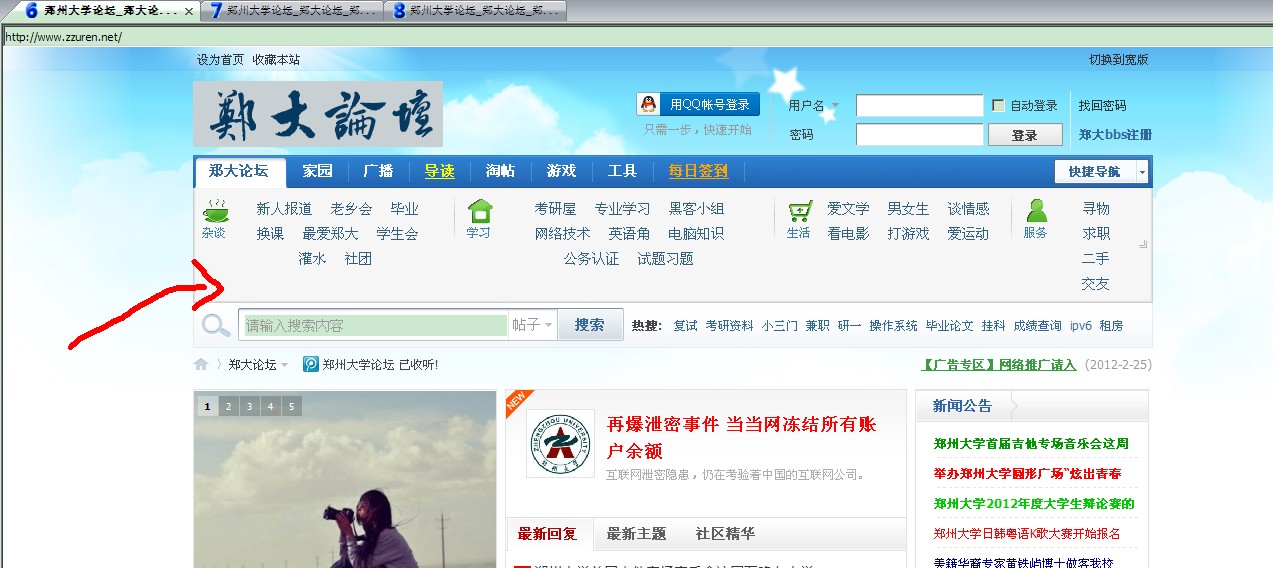Viewport: 1273px width, 568px height.
Task: Click the Zhengzhou University emblem logo
Action: 560,443
